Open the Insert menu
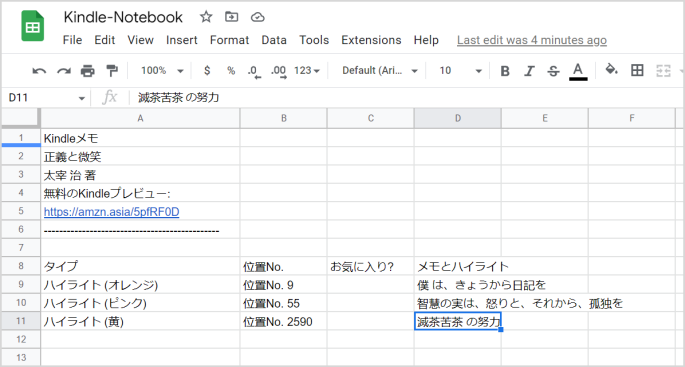The height and width of the screenshot is (367, 685). 182,40
